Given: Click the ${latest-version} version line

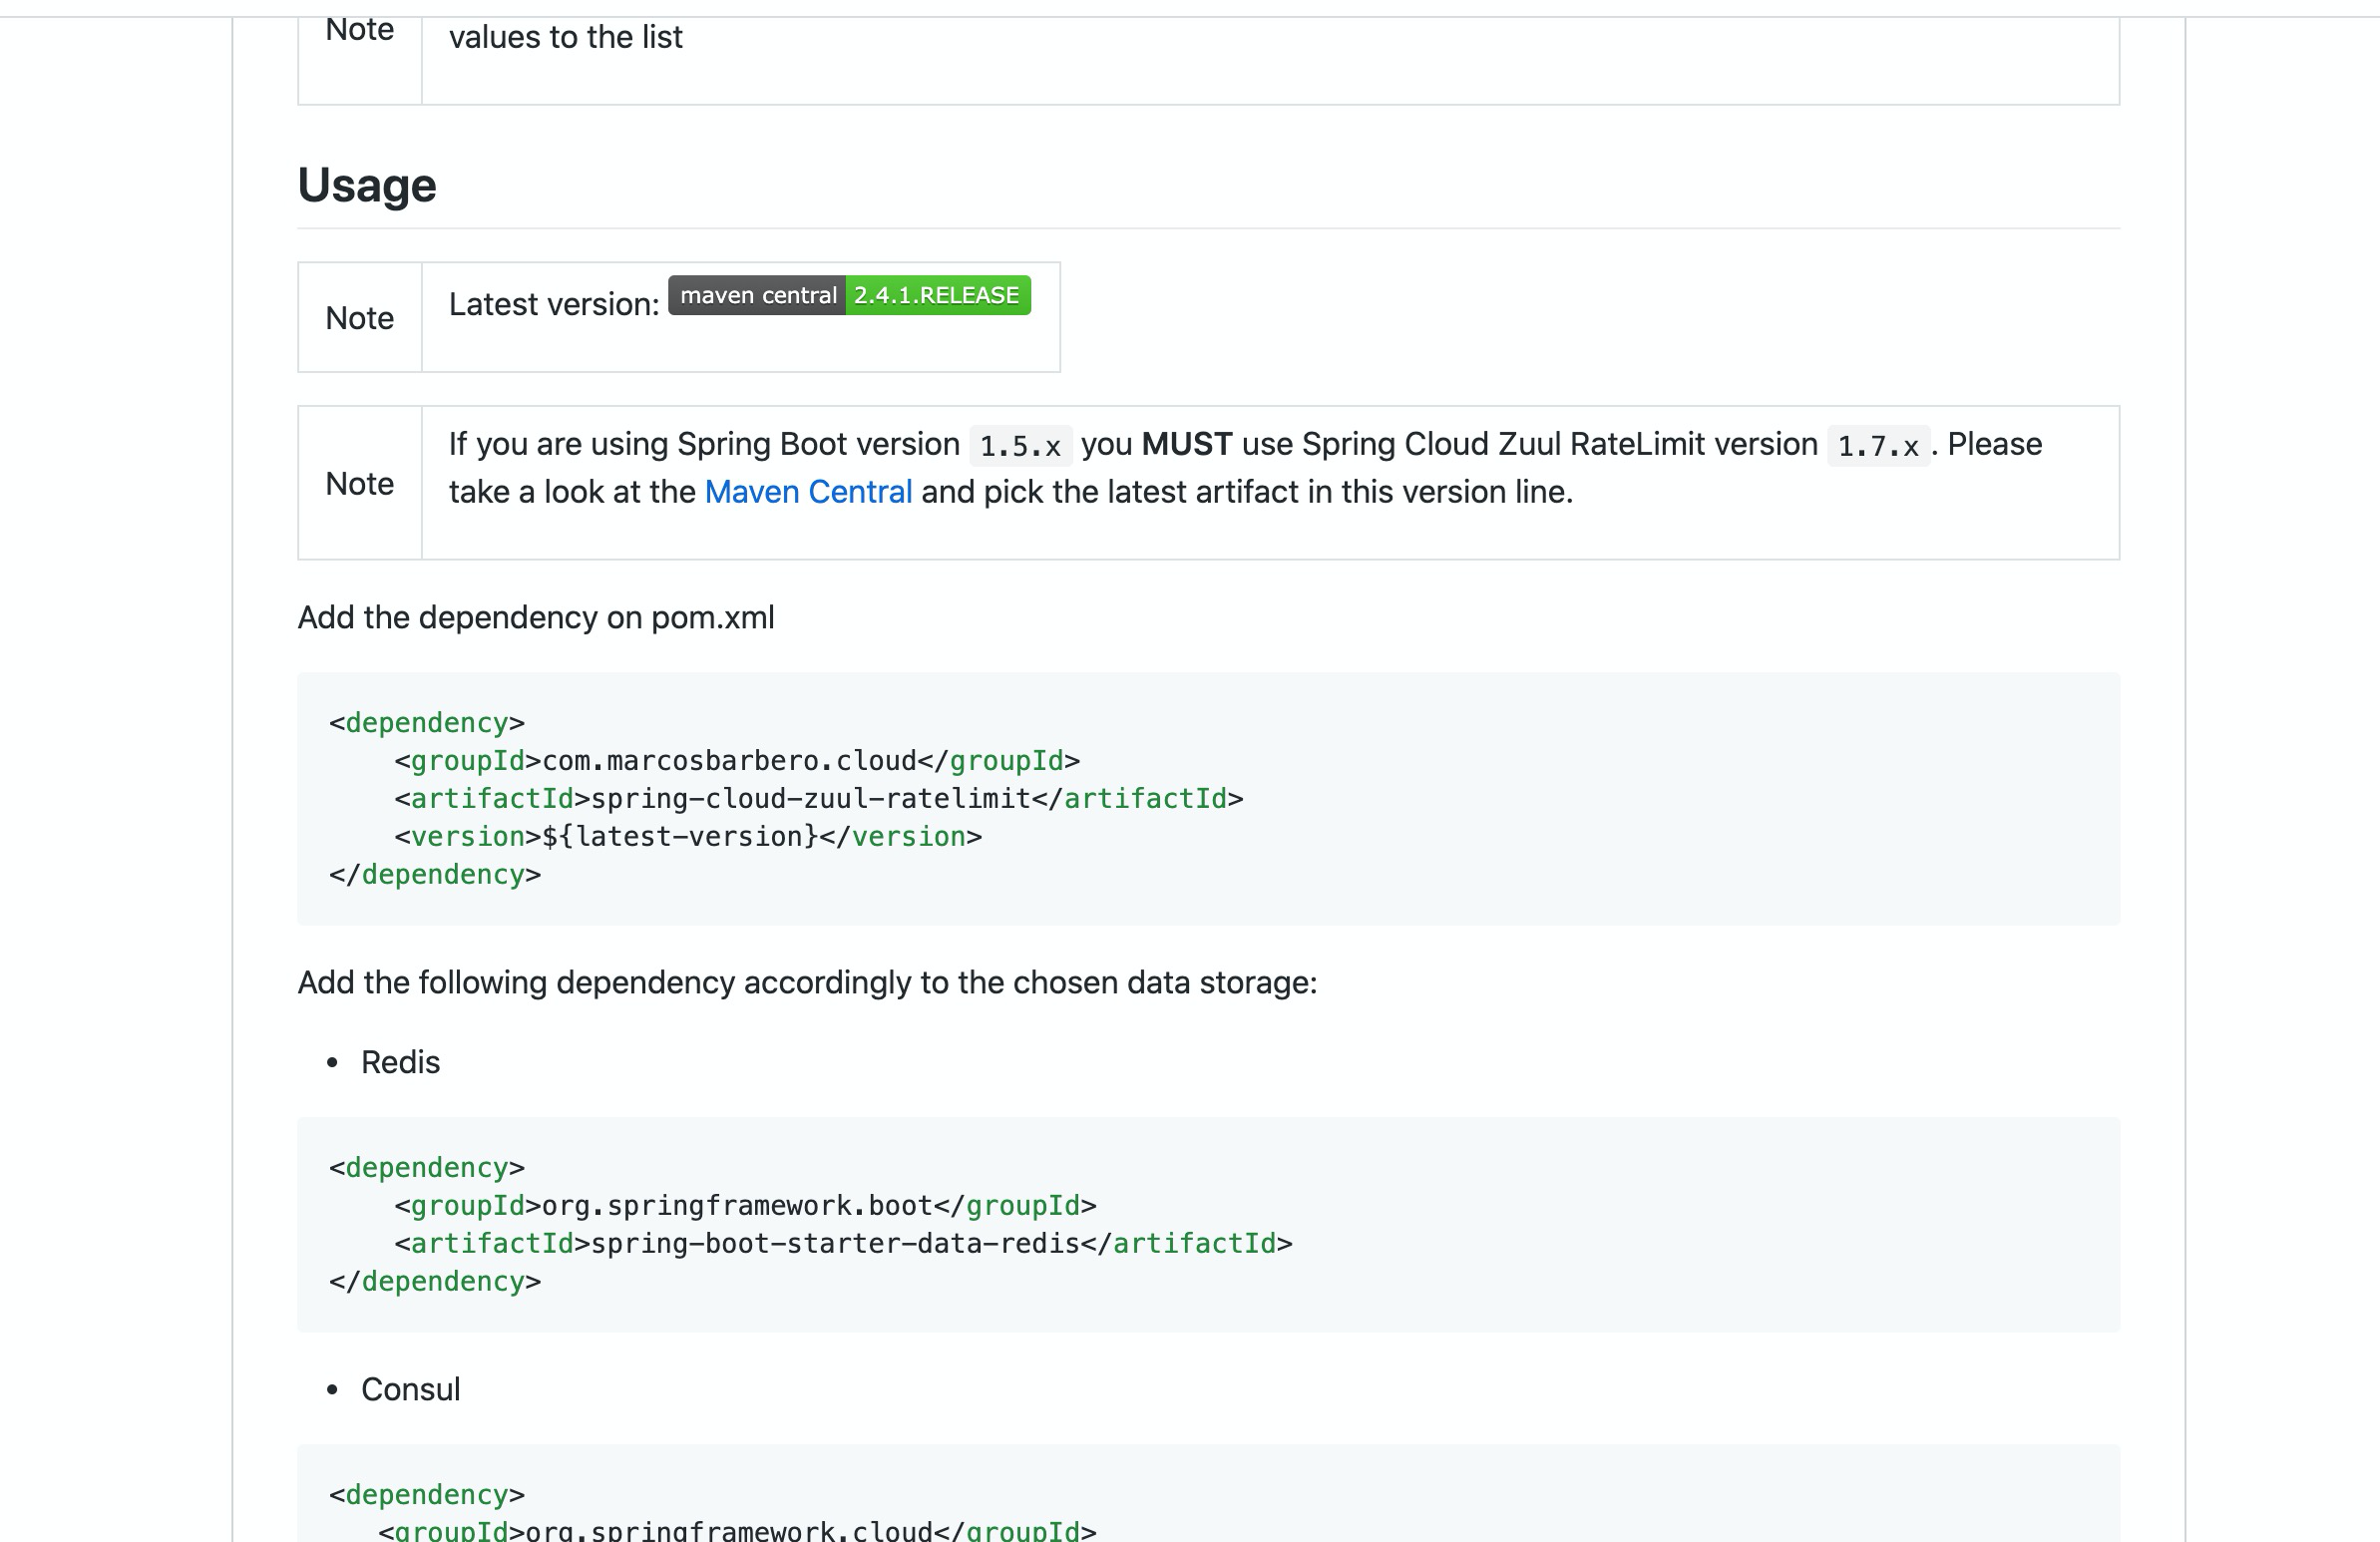Looking at the screenshot, I should 688,837.
